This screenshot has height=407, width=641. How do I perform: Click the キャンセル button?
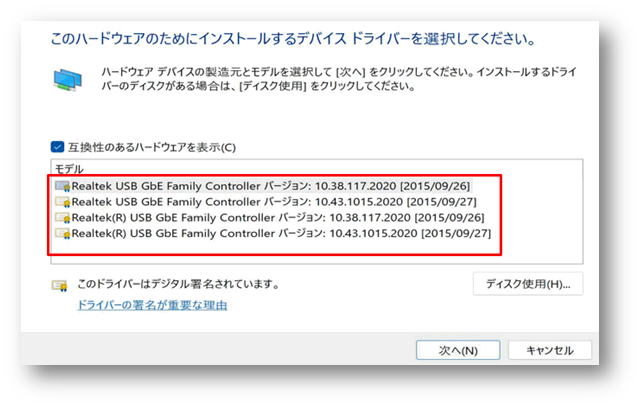[550, 350]
